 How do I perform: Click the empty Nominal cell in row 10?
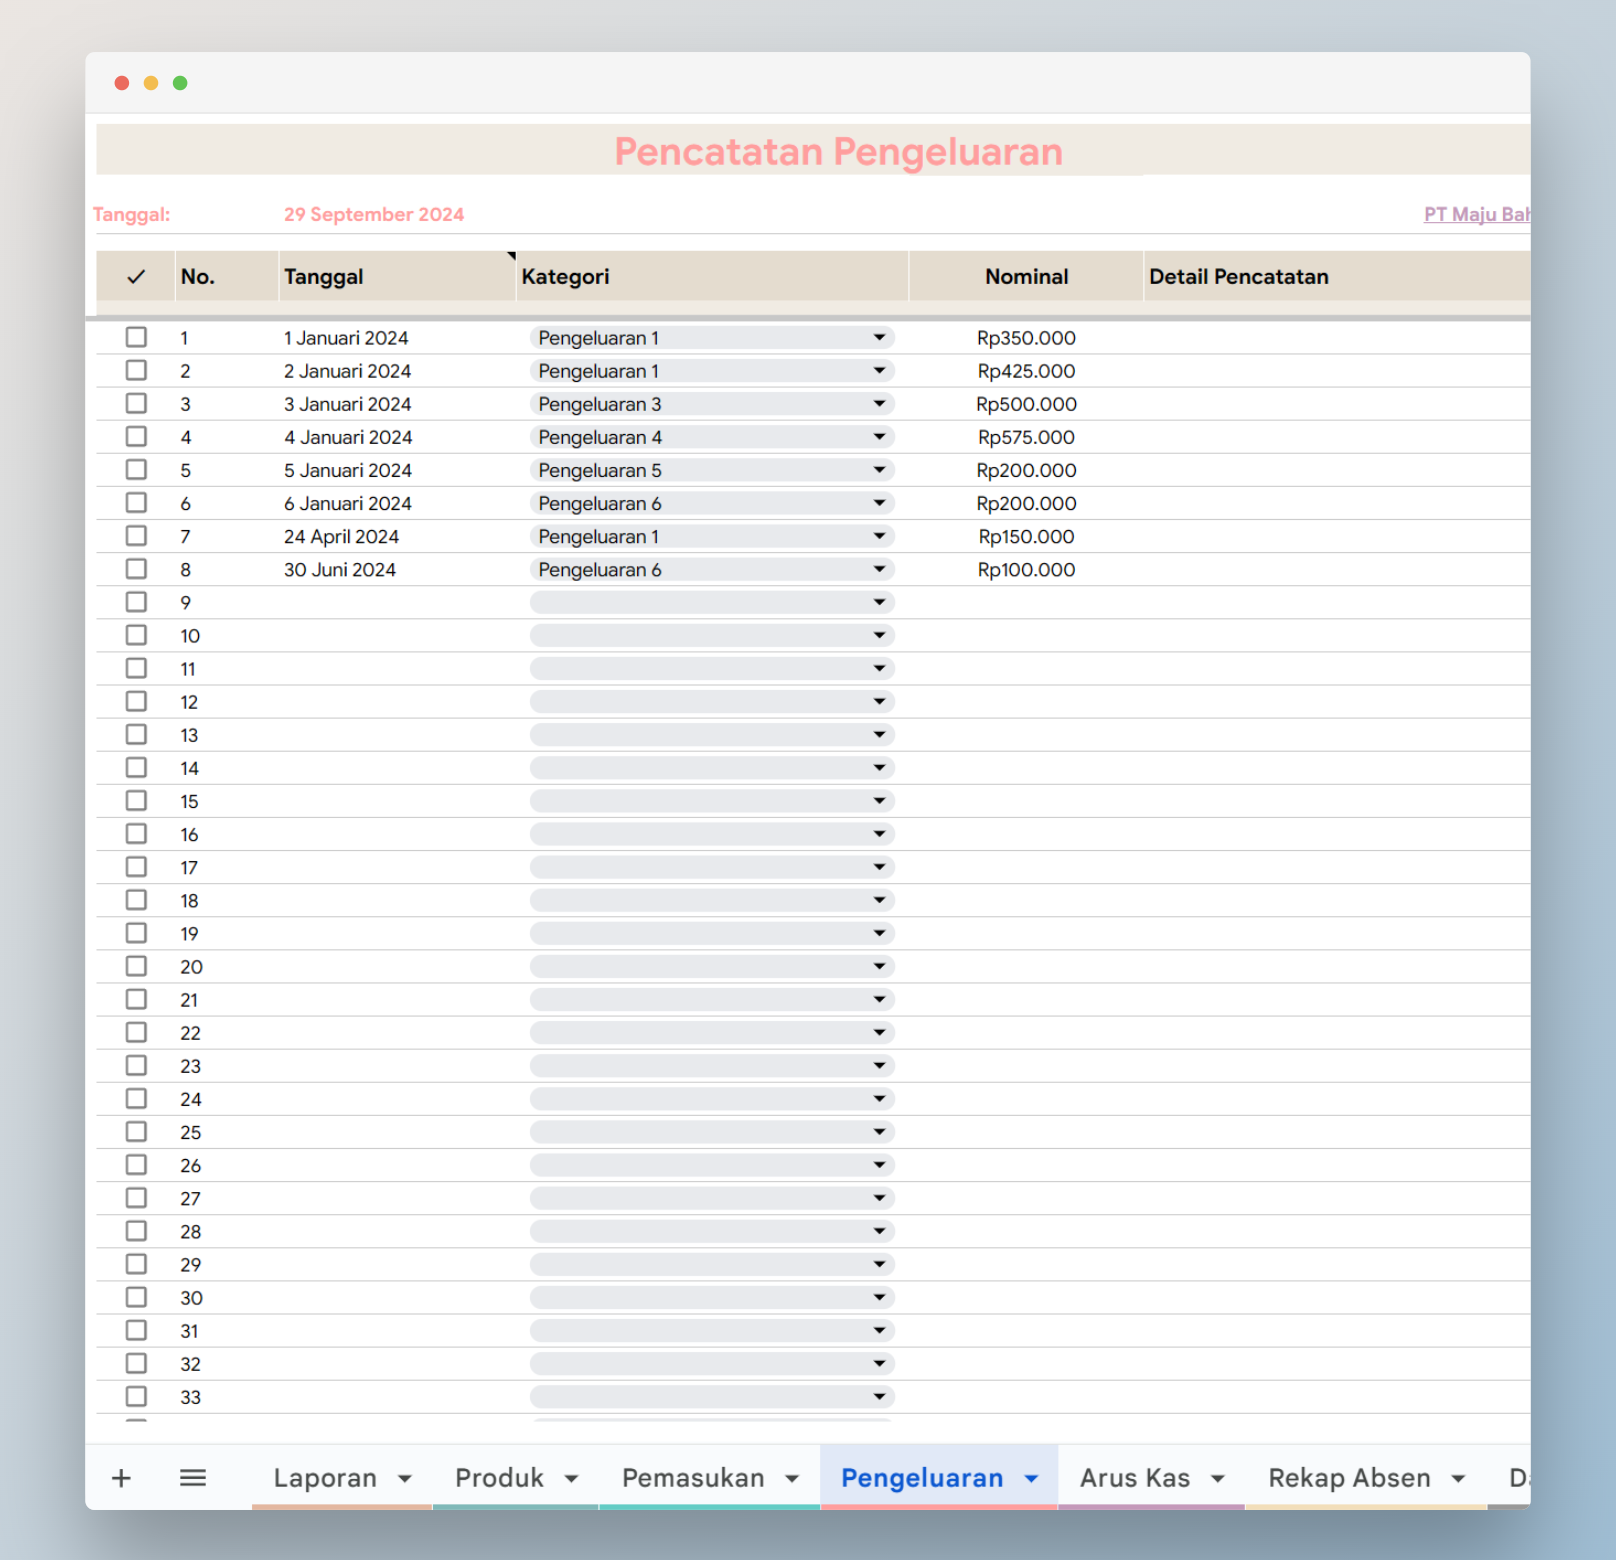click(x=1026, y=636)
